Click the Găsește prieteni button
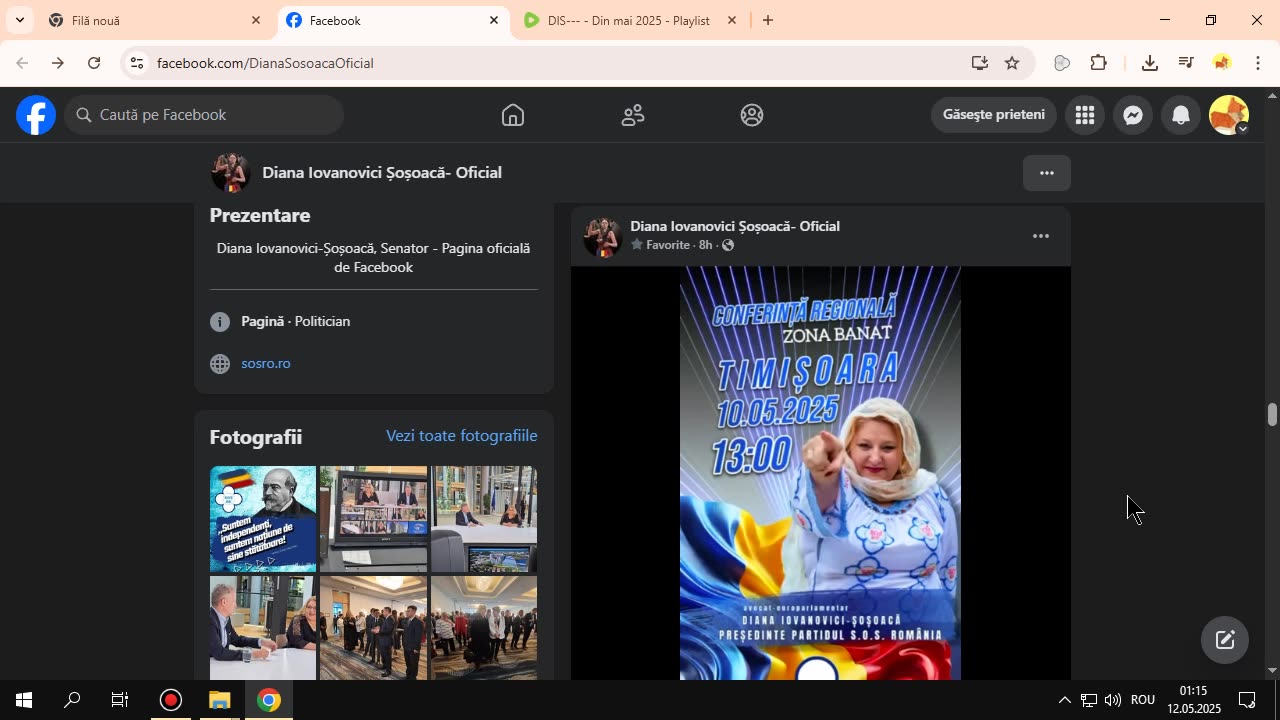Screen dimensions: 1280x720 pos(994,115)
